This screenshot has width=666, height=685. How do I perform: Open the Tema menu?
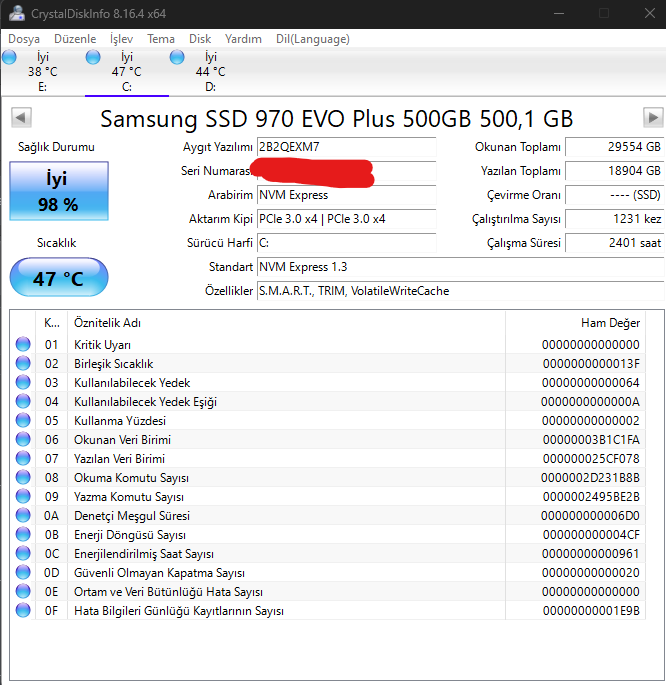161,39
